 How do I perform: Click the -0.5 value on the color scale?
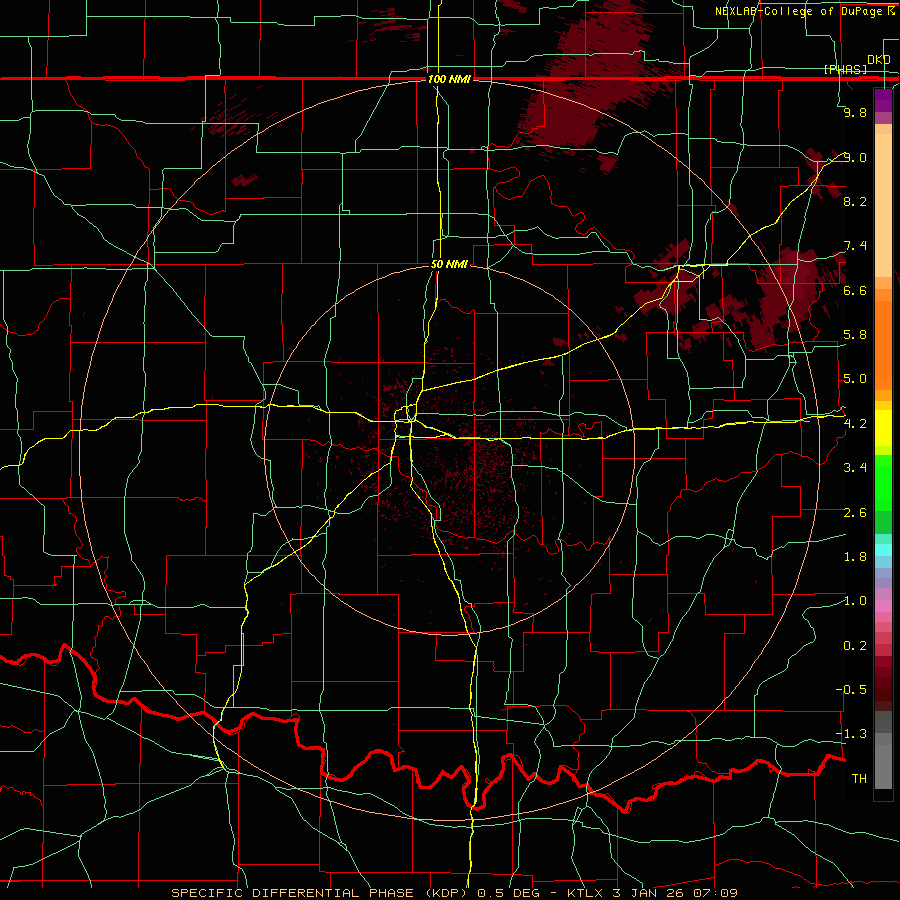pos(851,690)
